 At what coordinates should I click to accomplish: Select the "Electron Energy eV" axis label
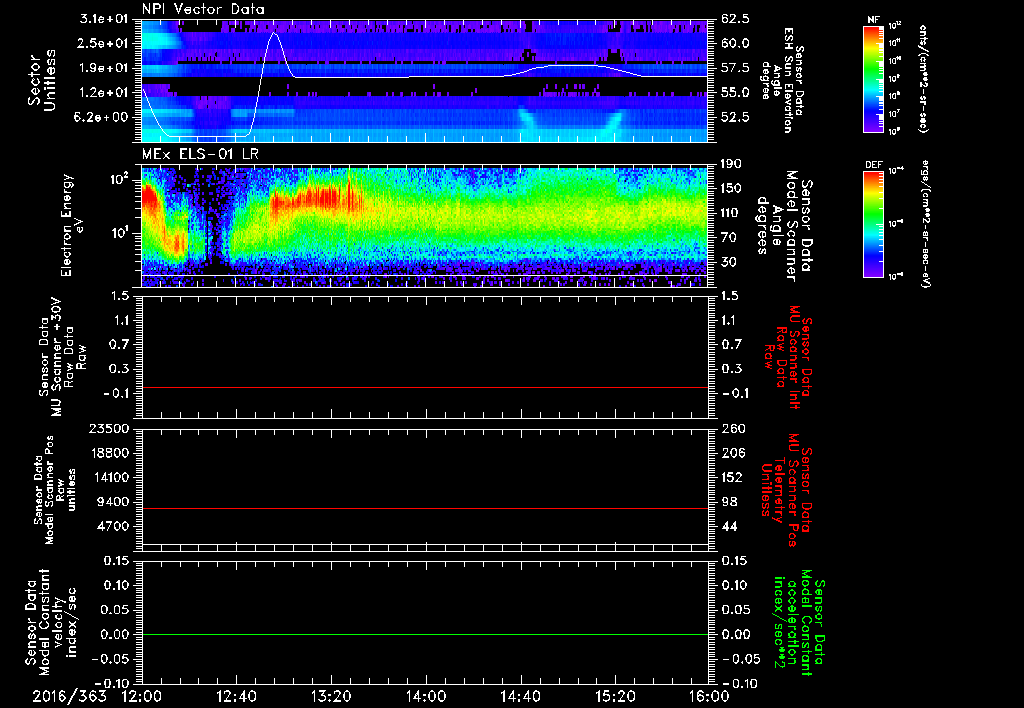click(x=73, y=225)
